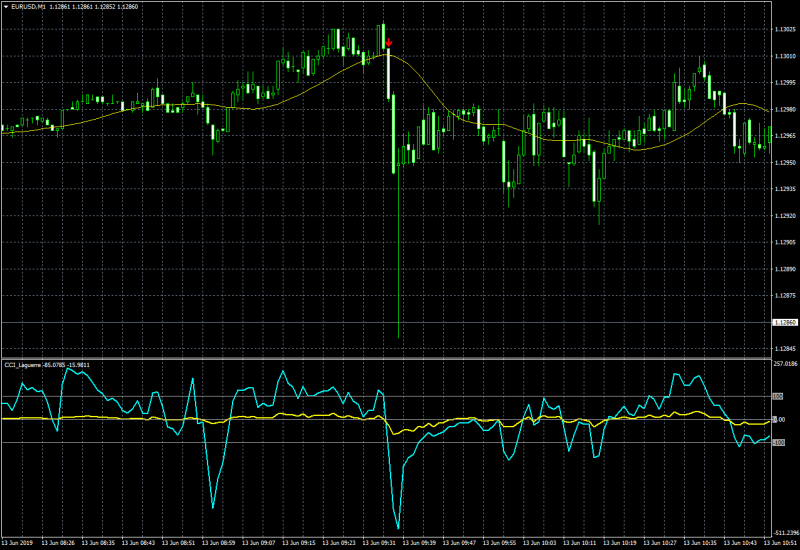Click the 1.12935 price axis label
Image resolution: width=800 pixels, height=550 pixels.
coord(785,189)
